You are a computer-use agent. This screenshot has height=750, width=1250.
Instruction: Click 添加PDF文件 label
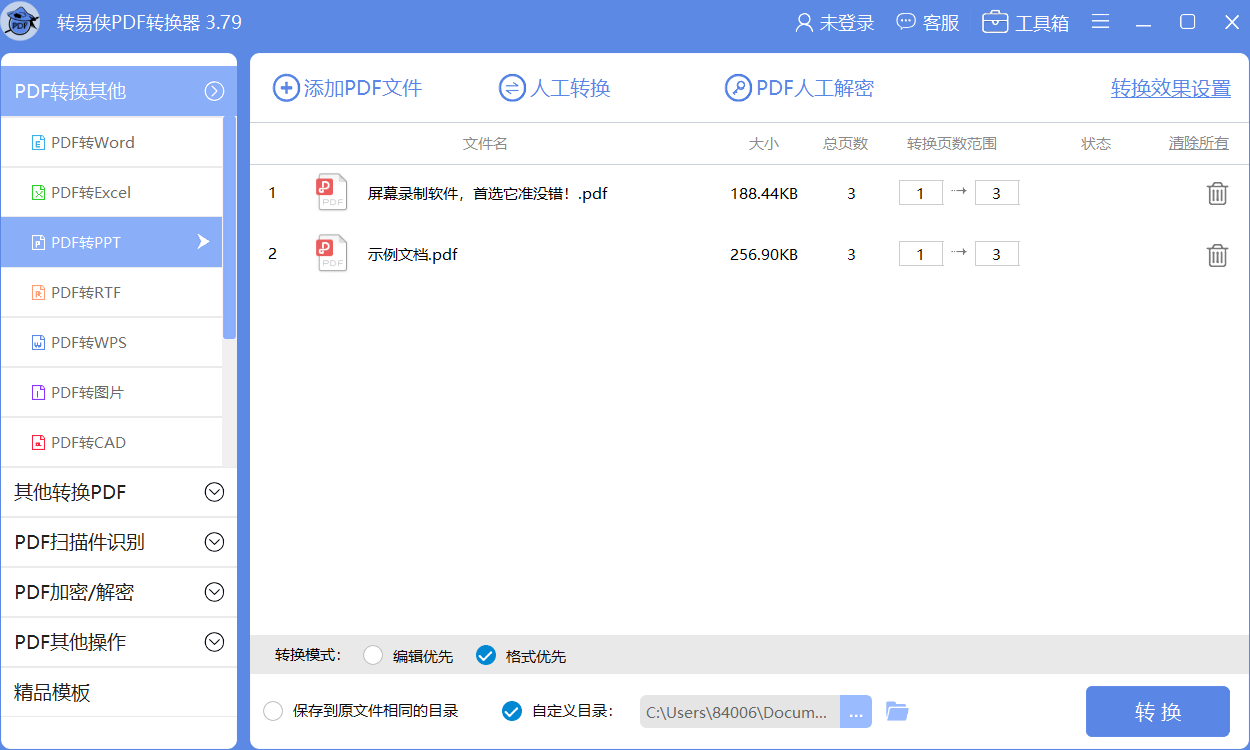[363, 88]
